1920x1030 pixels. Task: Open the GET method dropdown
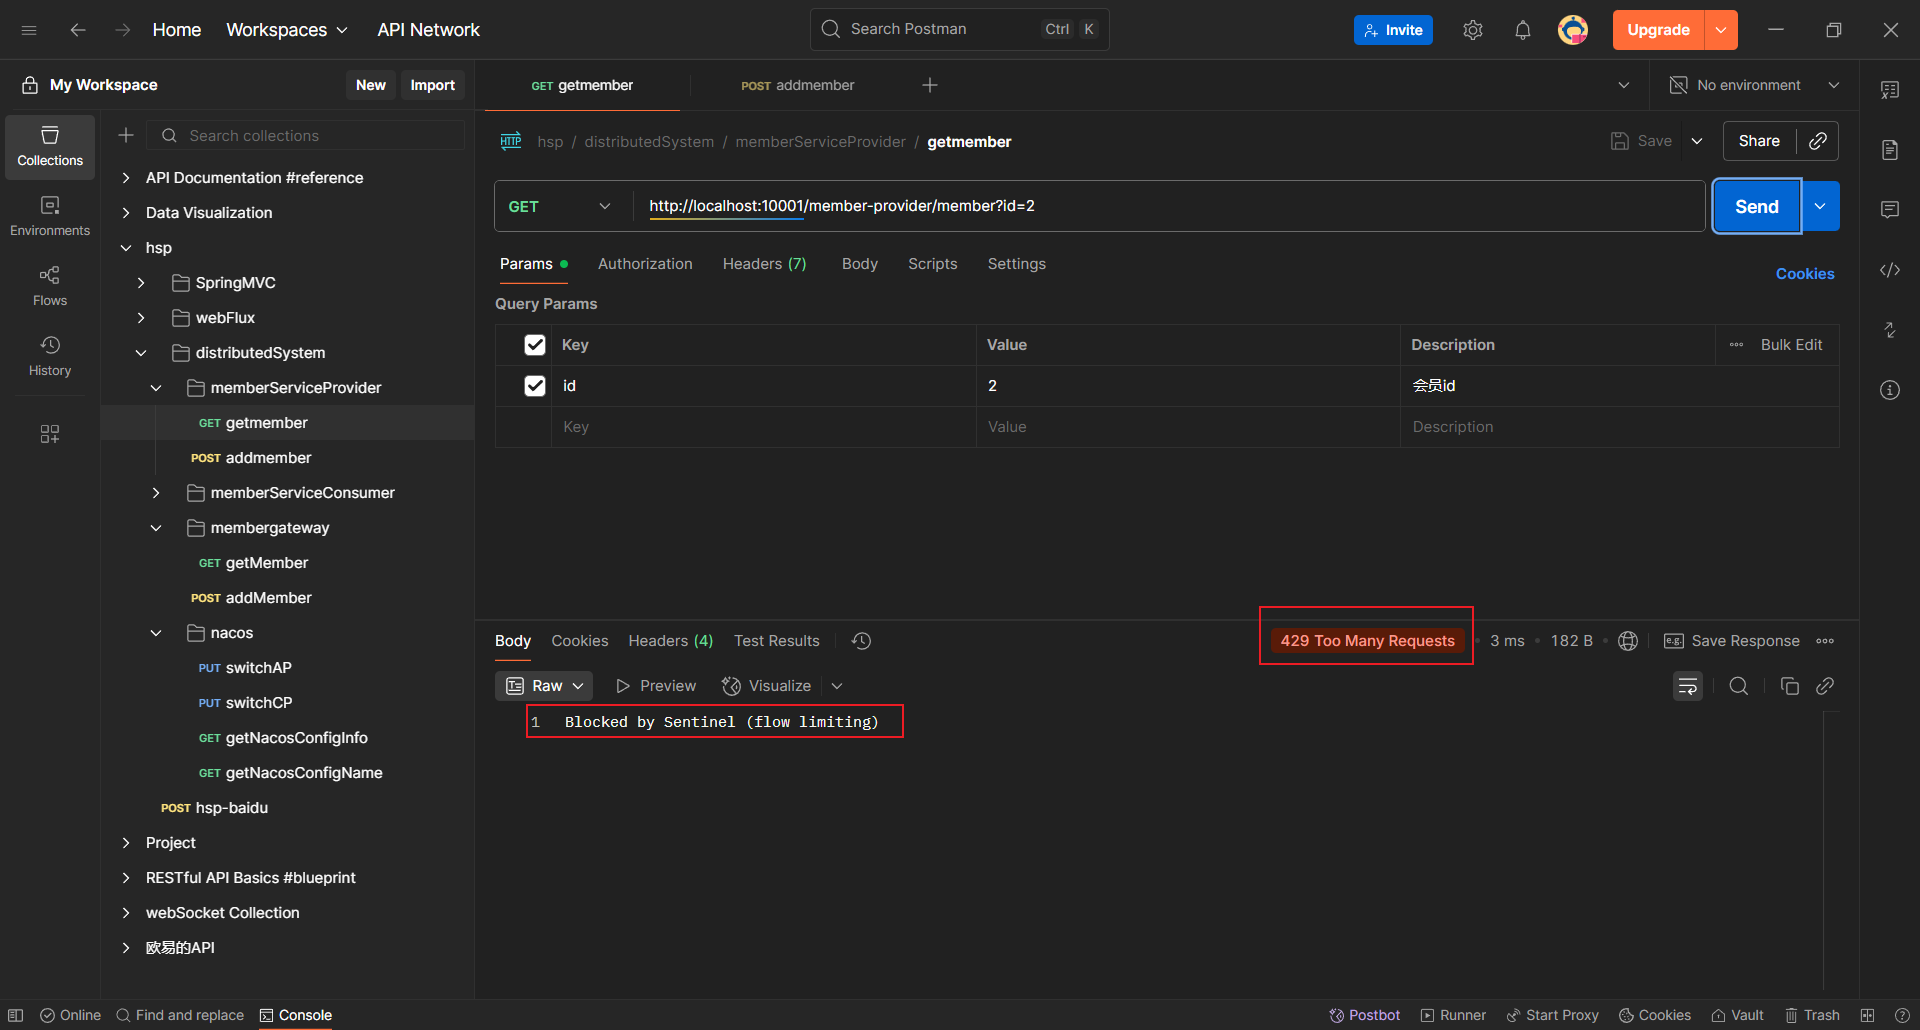(x=560, y=206)
